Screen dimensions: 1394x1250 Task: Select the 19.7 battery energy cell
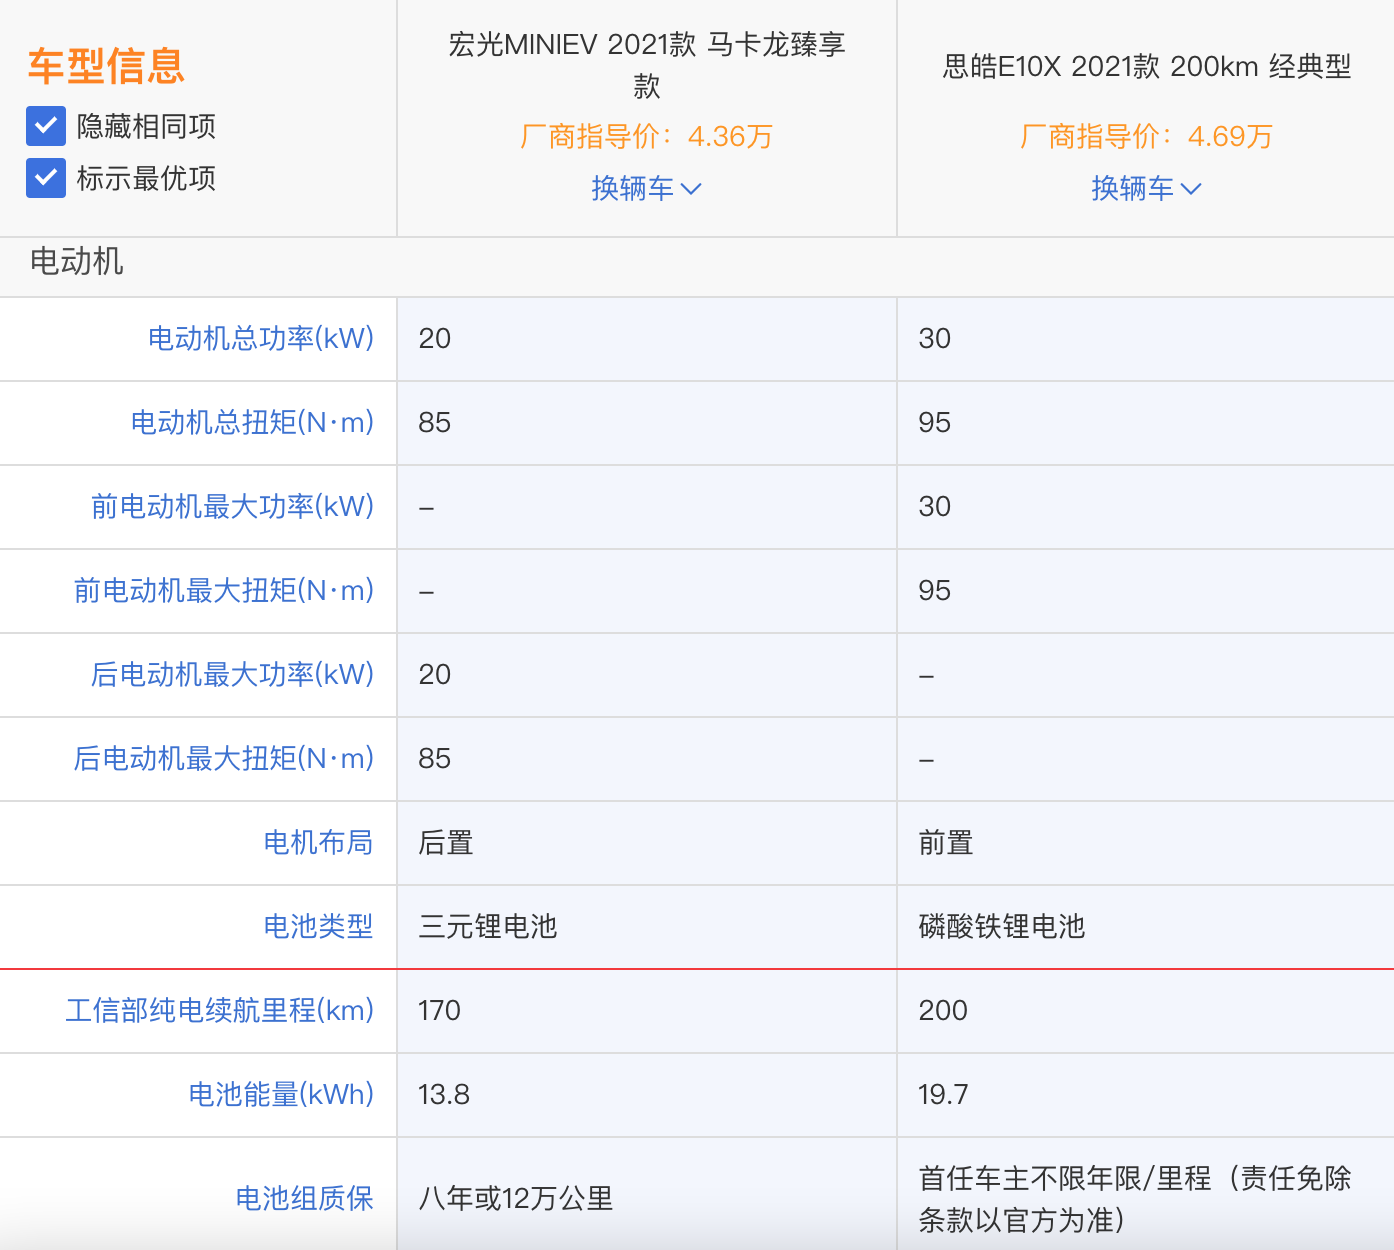pos(1146,1094)
